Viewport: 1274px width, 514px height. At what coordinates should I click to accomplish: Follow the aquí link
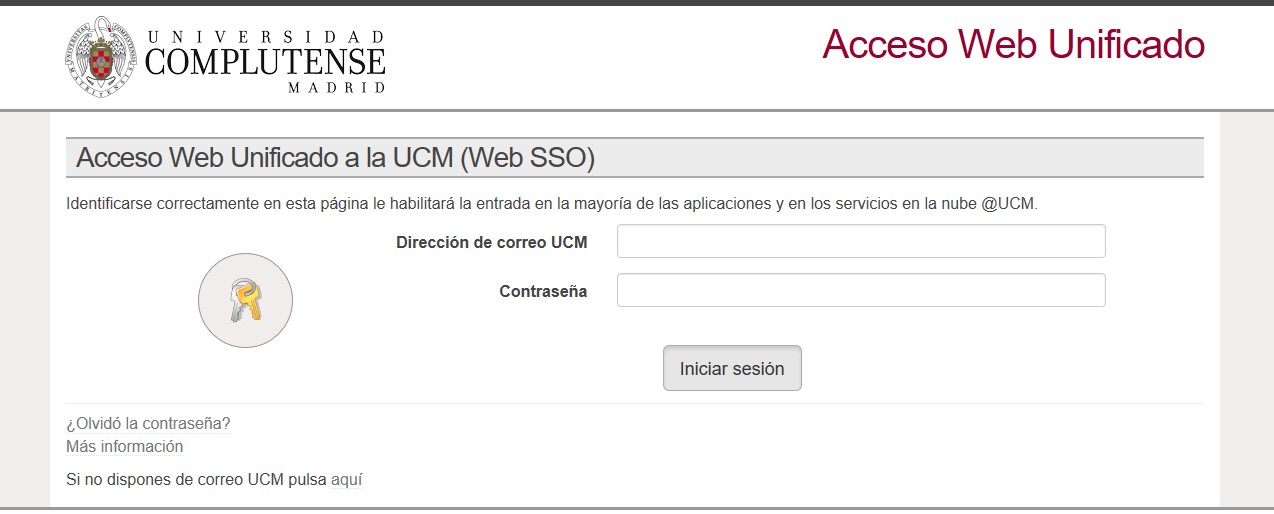(x=346, y=479)
